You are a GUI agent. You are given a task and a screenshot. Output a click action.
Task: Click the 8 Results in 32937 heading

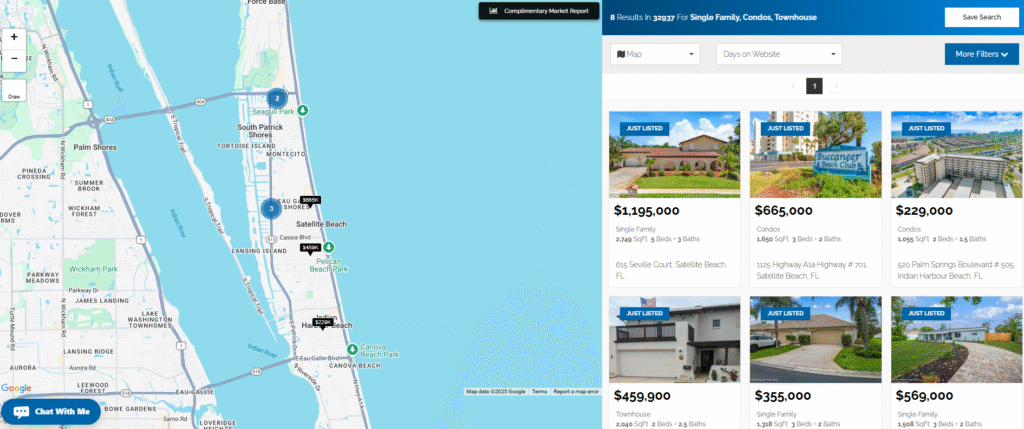pyautogui.click(x=713, y=18)
